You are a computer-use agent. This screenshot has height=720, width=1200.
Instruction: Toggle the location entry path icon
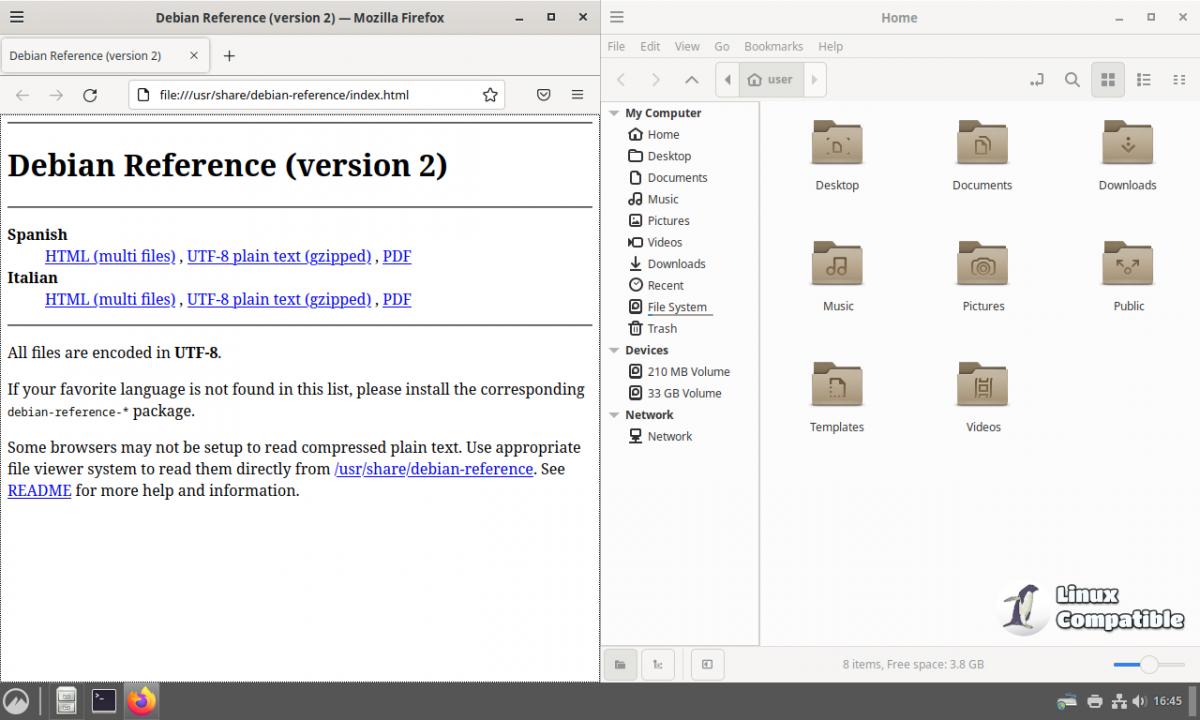click(1037, 80)
